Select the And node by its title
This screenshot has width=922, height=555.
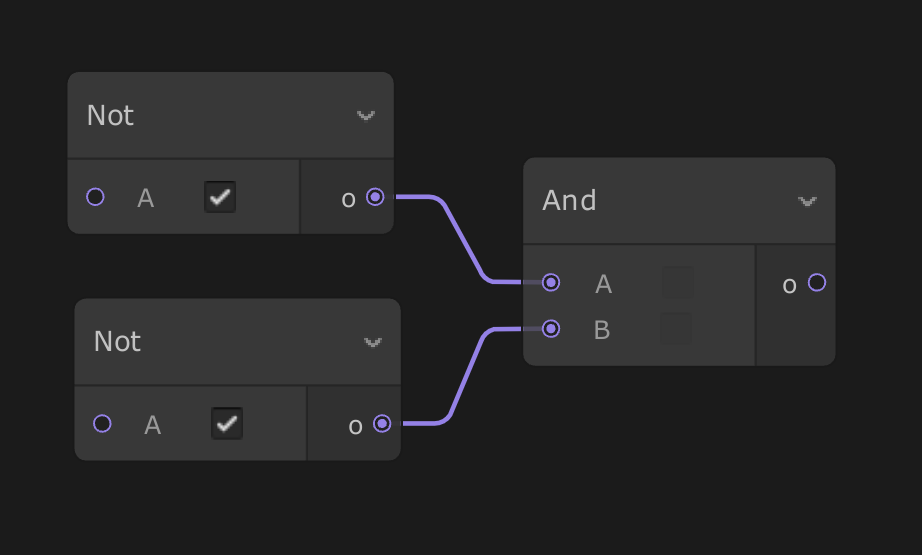570,201
